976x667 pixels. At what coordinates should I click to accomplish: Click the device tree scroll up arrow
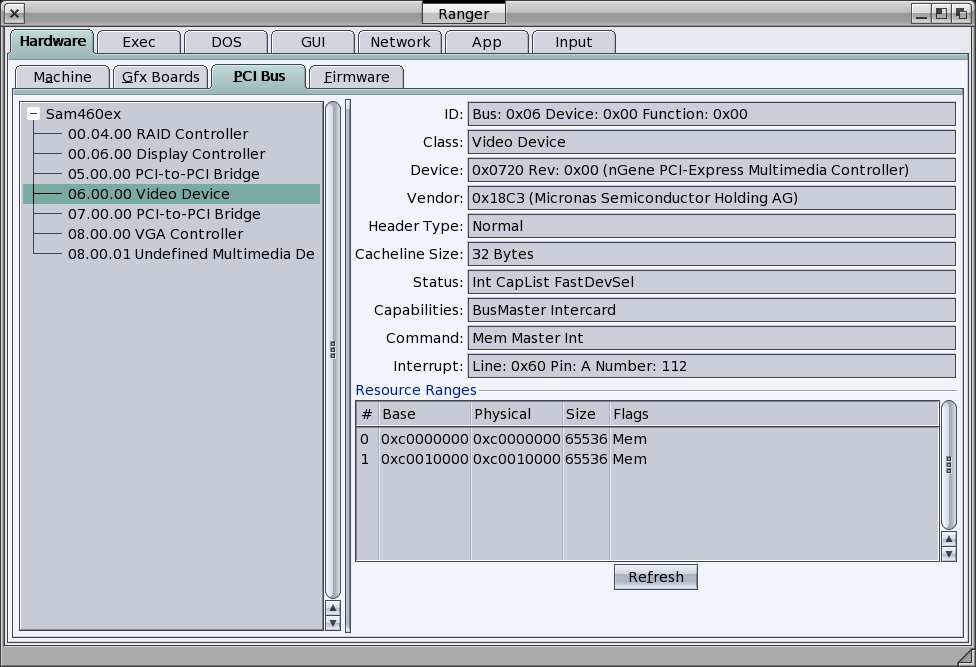[333, 607]
